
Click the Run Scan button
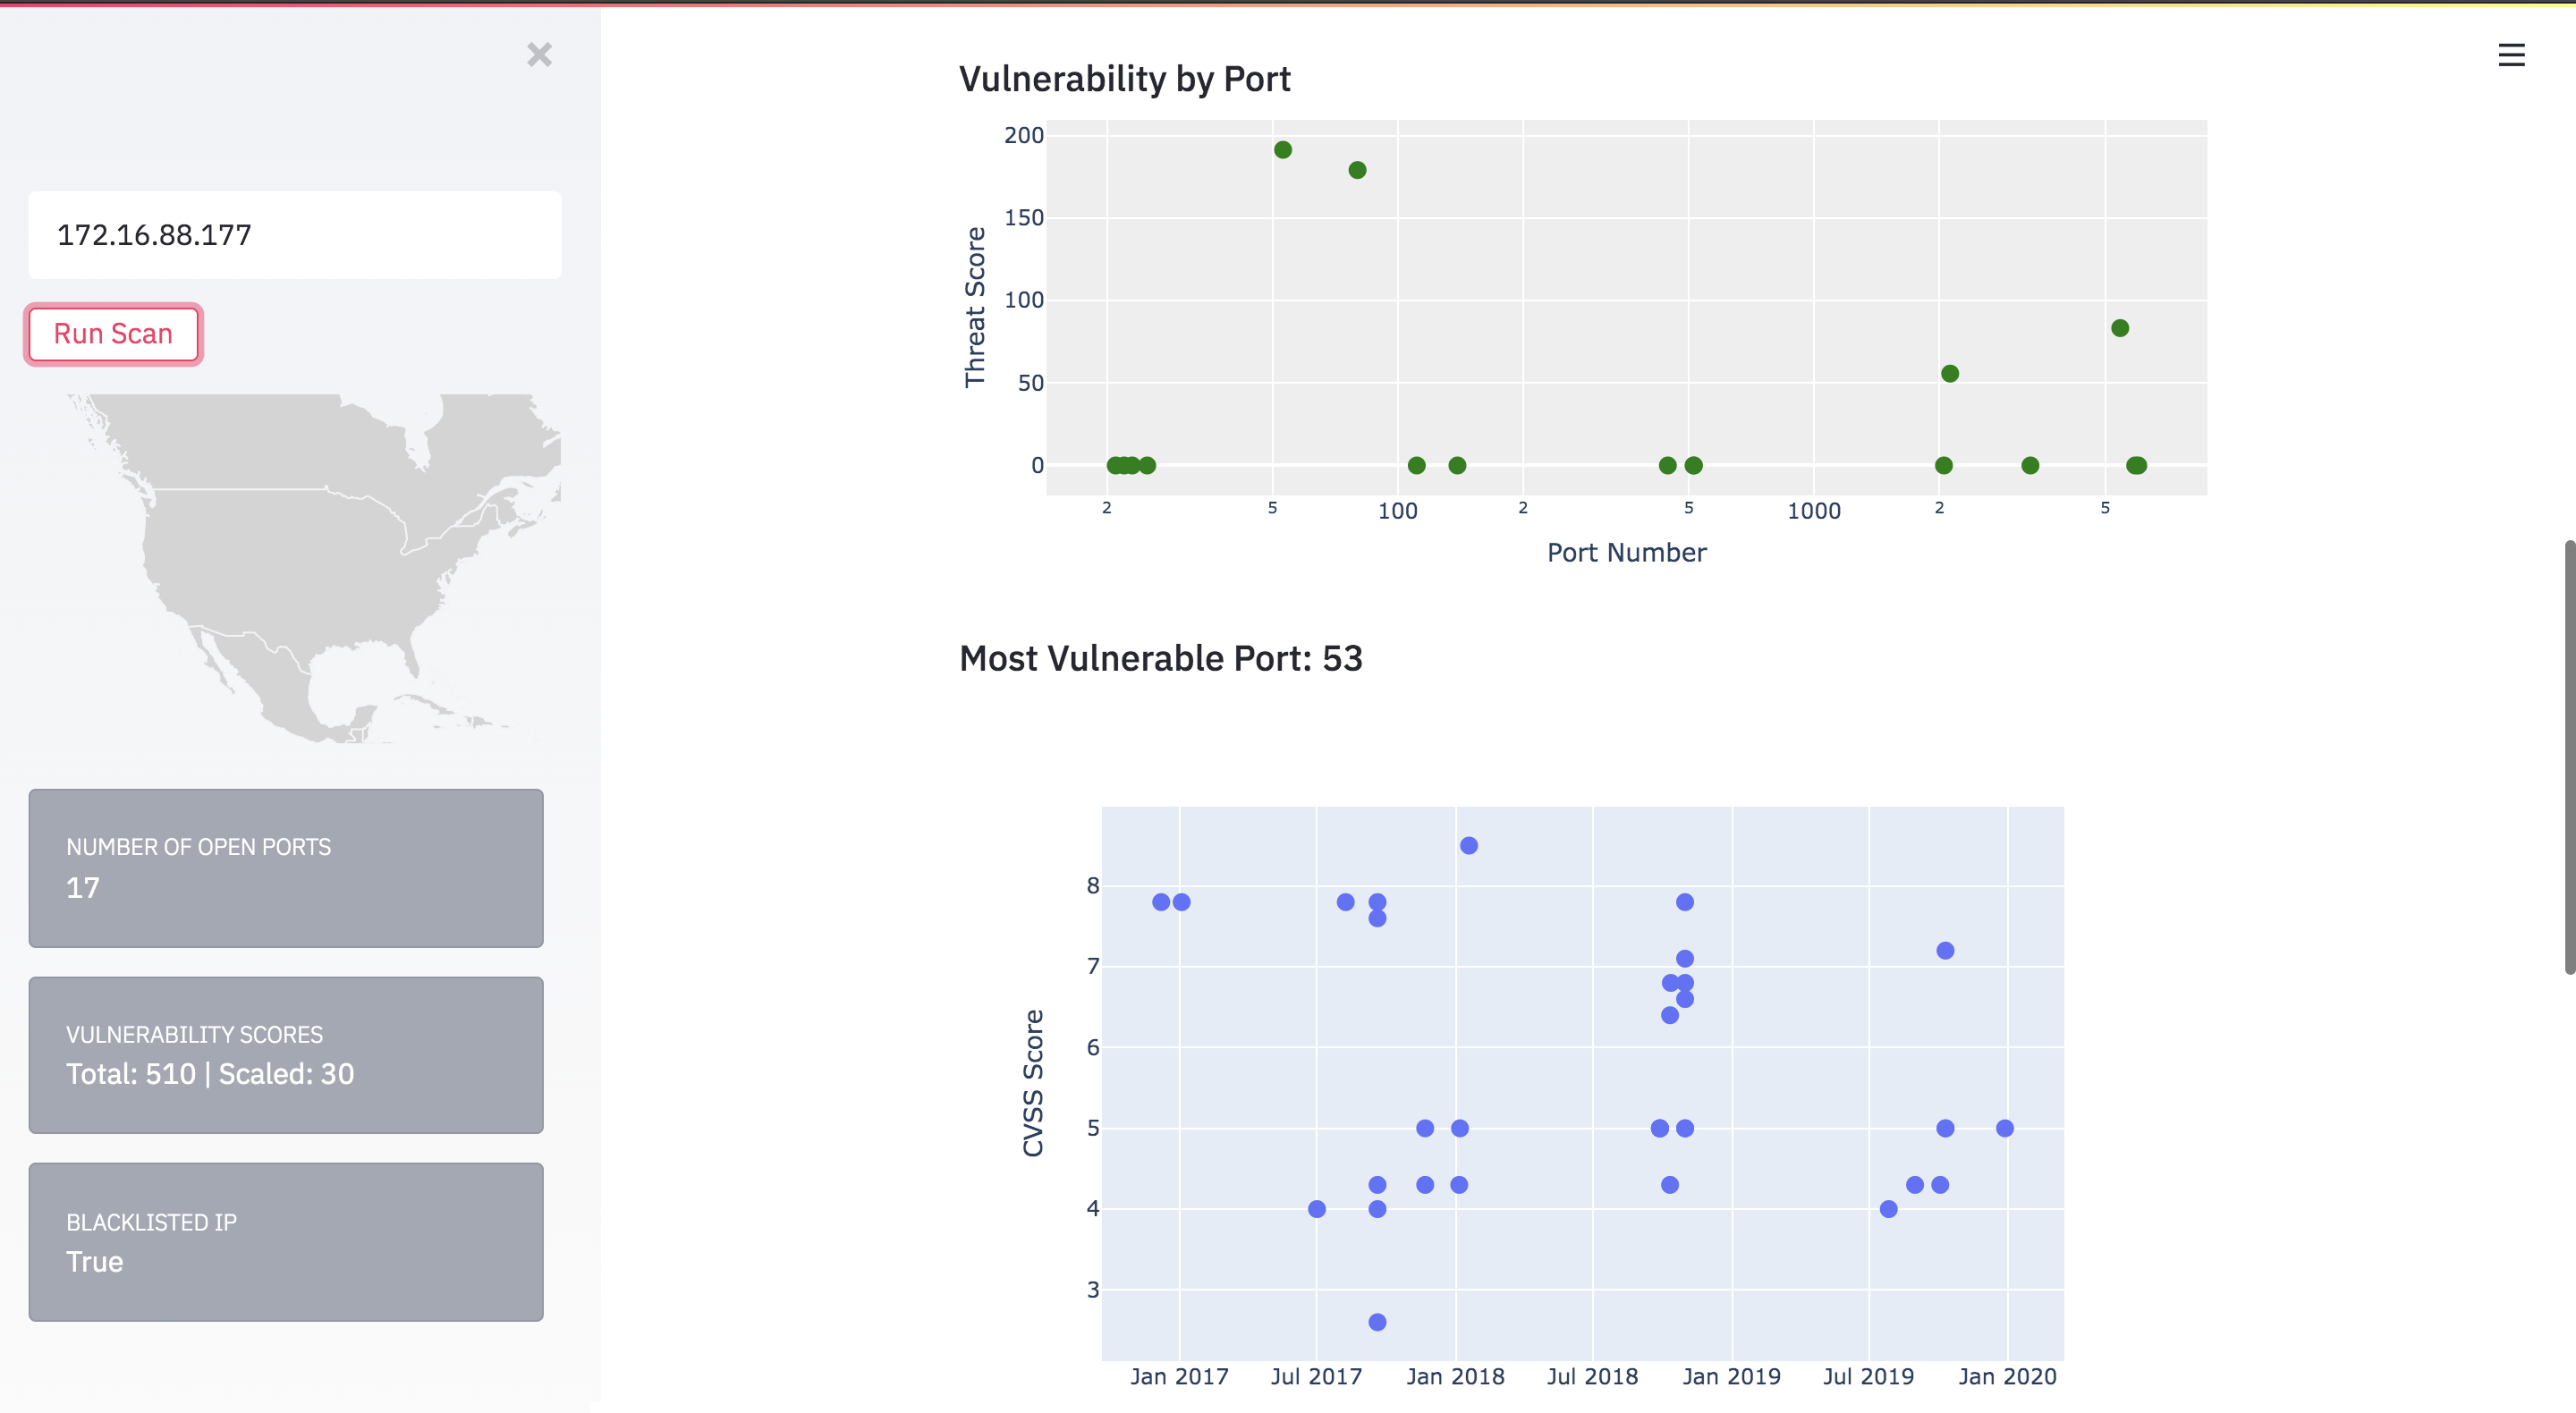(113, 334)
